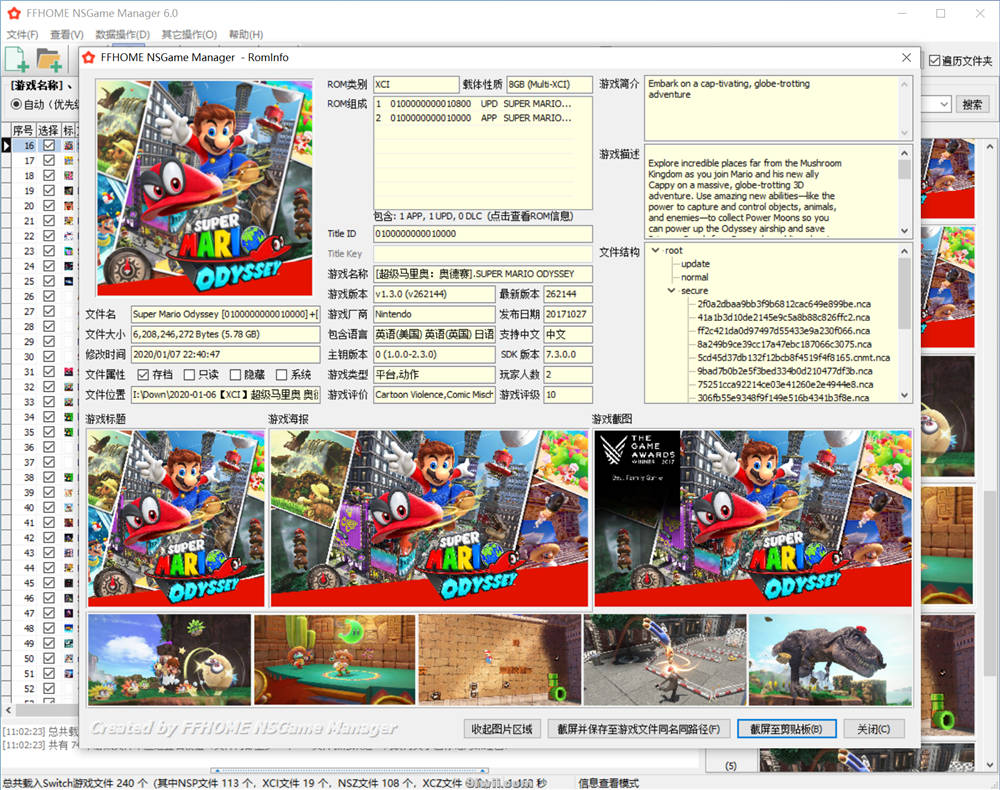Collapse the secure node in file structure
Viewport: 1000px width, 790px height.
tap(671, 291)
